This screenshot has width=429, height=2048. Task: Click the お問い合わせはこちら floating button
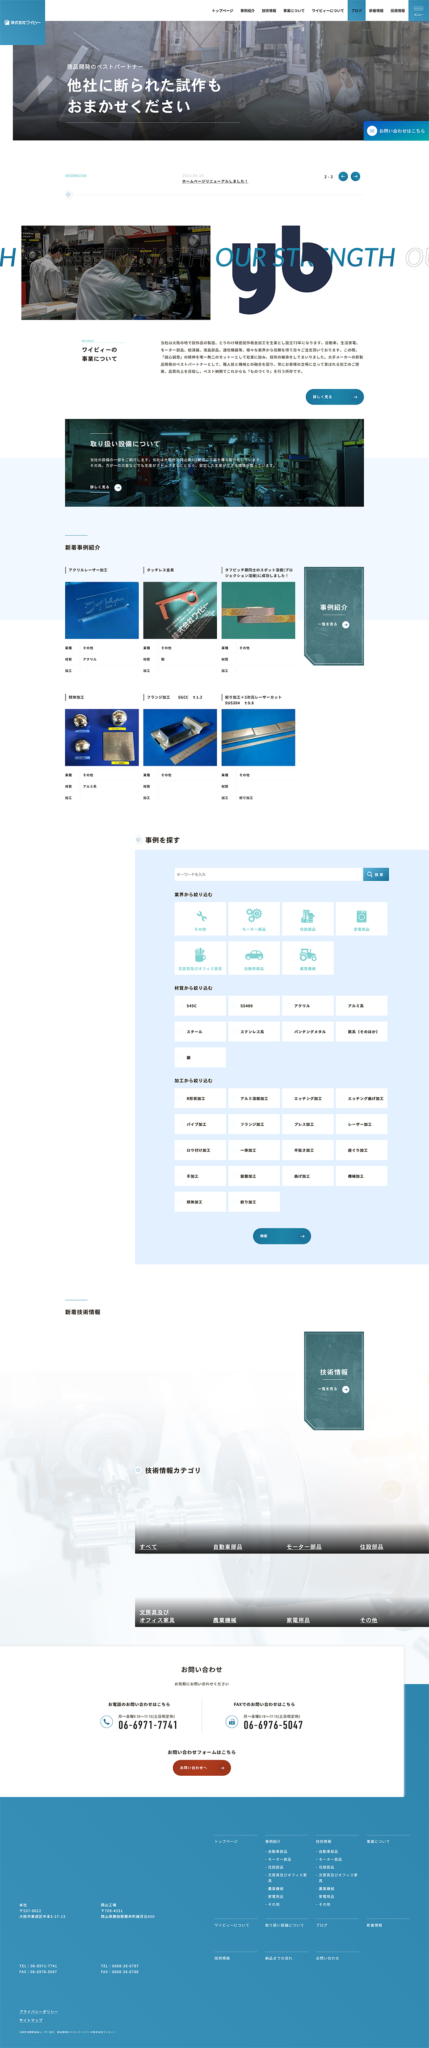coord(396,130)
